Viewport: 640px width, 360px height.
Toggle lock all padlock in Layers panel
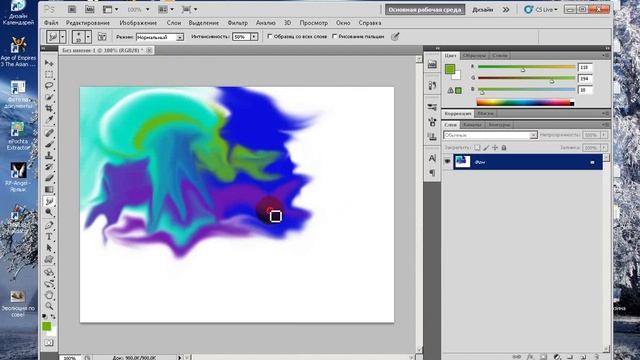tap(504, 147)
